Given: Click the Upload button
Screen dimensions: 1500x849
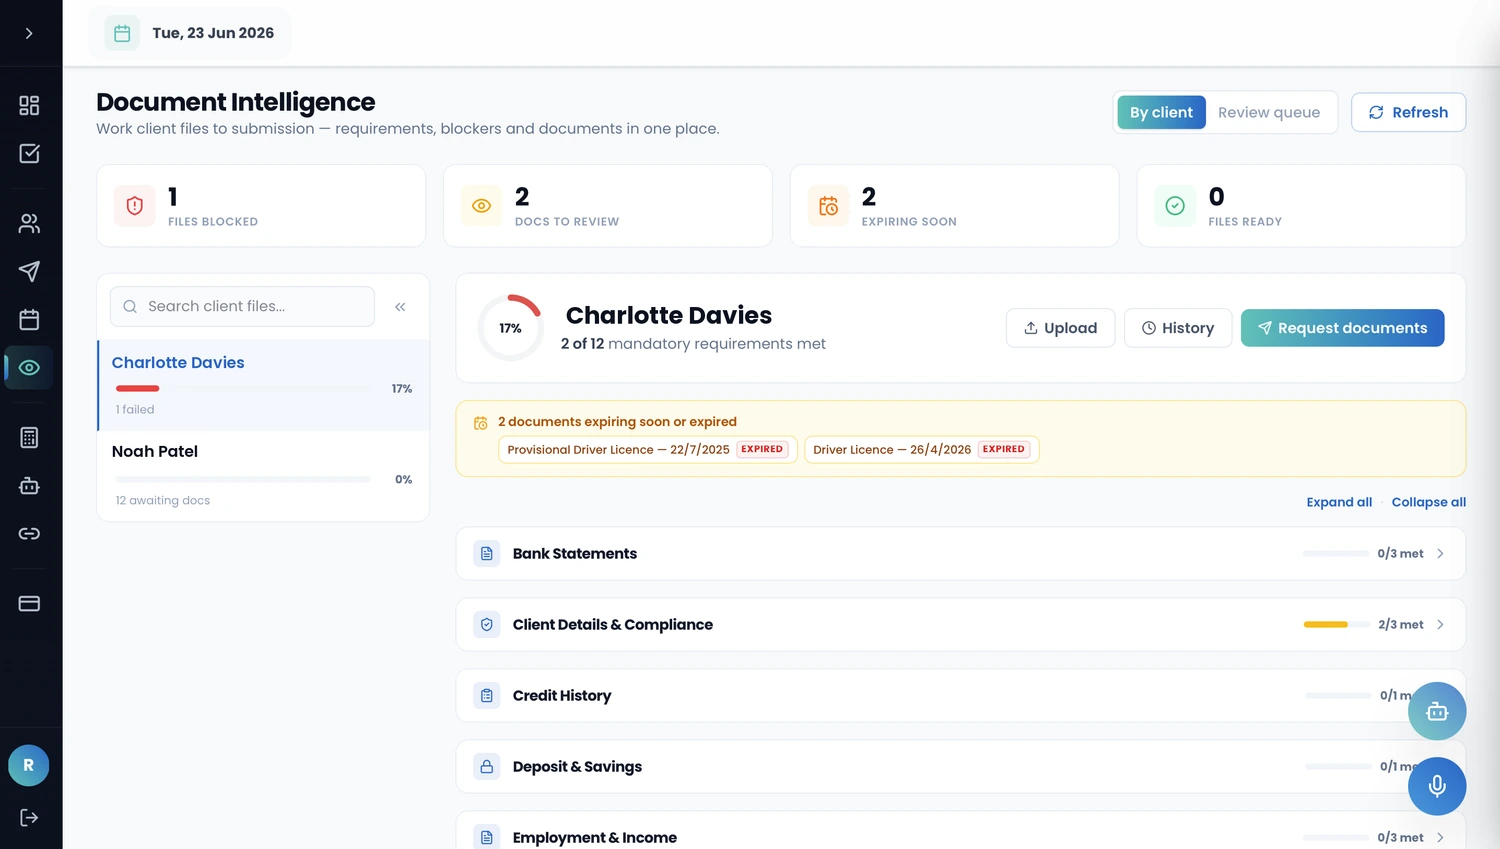Looking at the screenshot, I should pos(1060,328).
